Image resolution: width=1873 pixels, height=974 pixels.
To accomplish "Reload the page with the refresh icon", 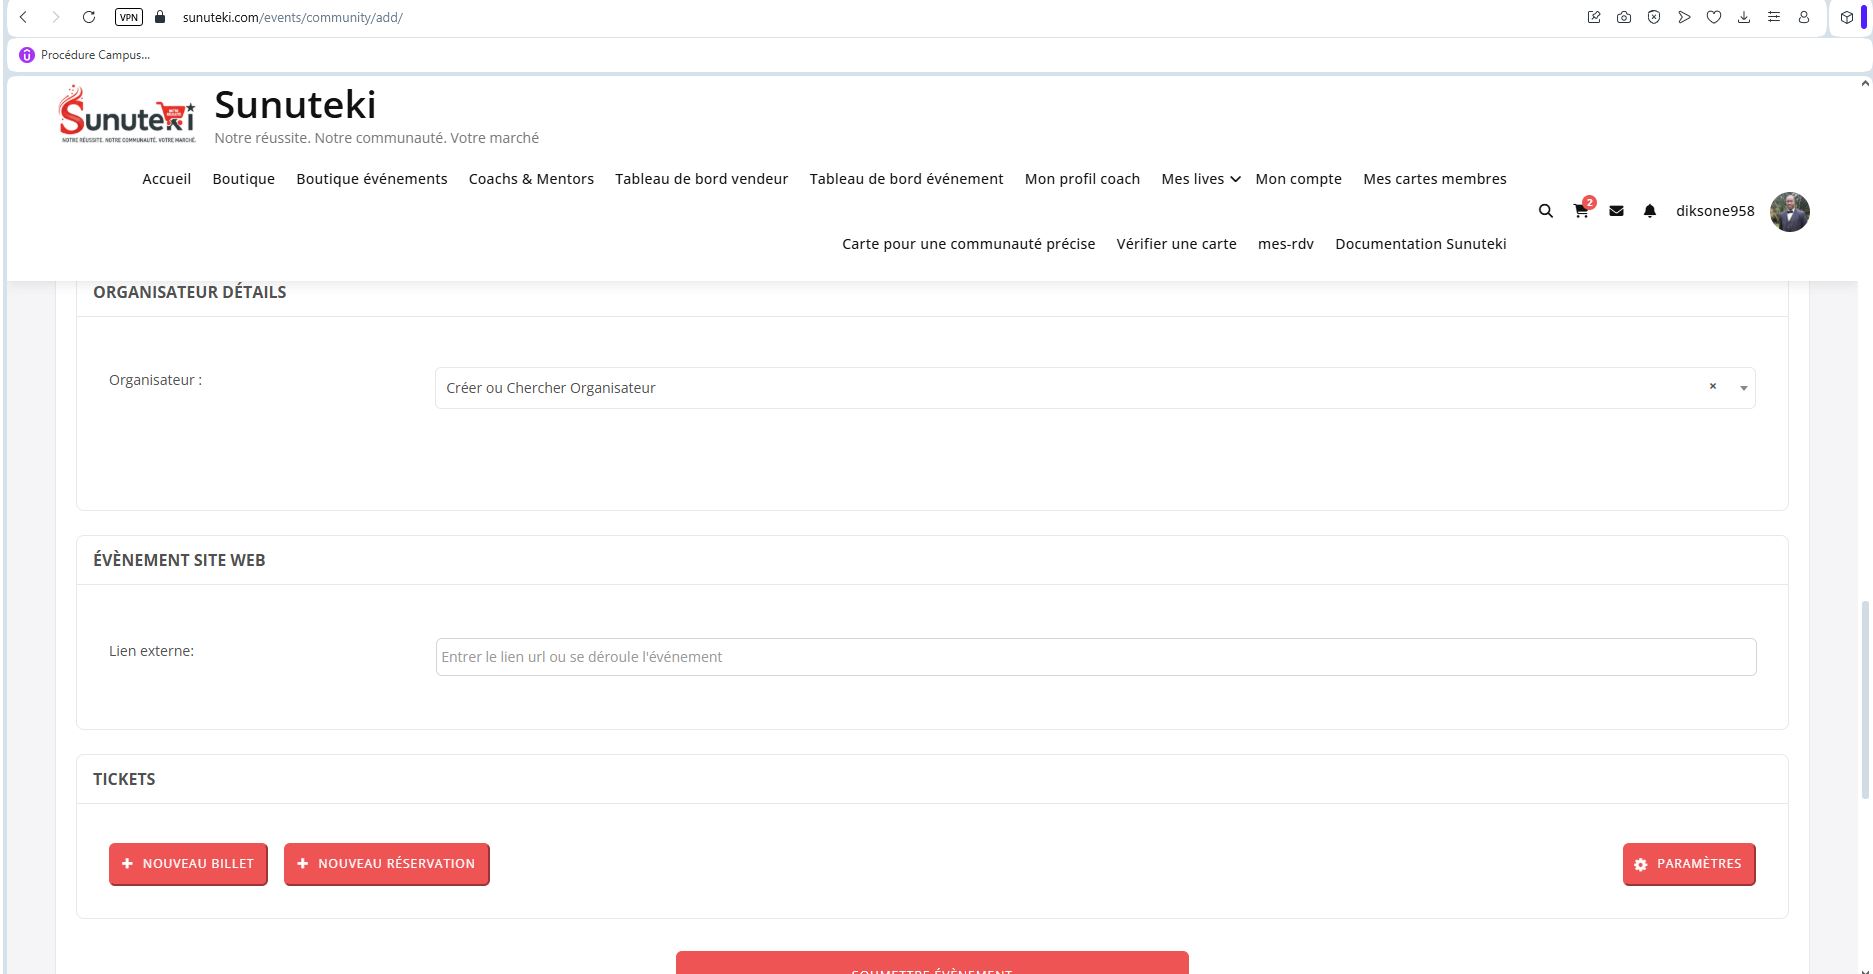I will click(89, 17).
